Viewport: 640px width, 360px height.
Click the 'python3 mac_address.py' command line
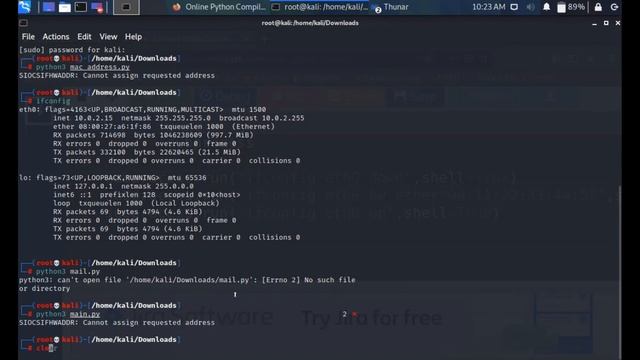pos(83,67)
